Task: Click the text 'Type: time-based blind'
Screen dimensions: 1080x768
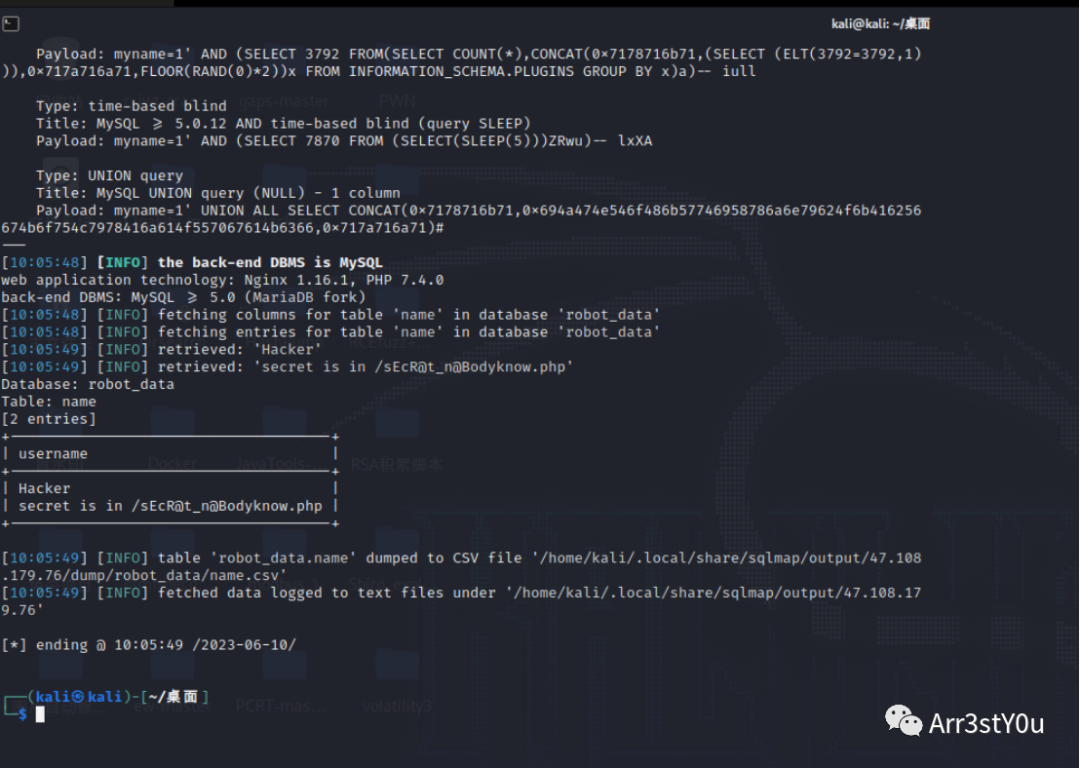Action: tap(131, 106)
